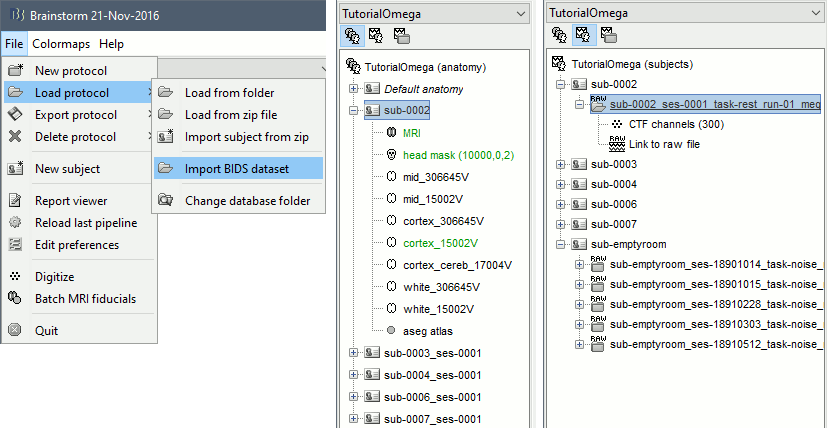Click the Link to raw file icon
Image resolution: width=828 pixels, height=428 pixels.
pos(617,144)
